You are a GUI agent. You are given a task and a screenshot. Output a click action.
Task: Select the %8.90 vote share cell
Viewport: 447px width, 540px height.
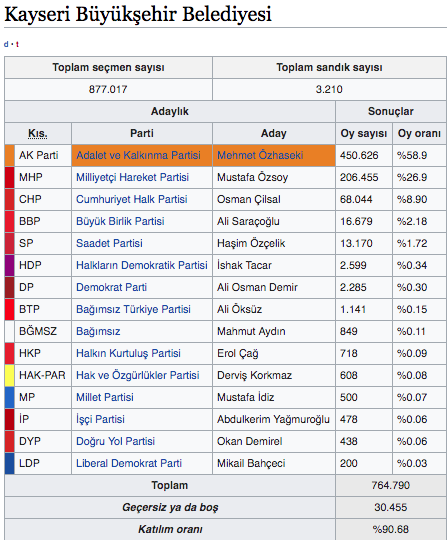pyautogui.click(x=419, y=199)
